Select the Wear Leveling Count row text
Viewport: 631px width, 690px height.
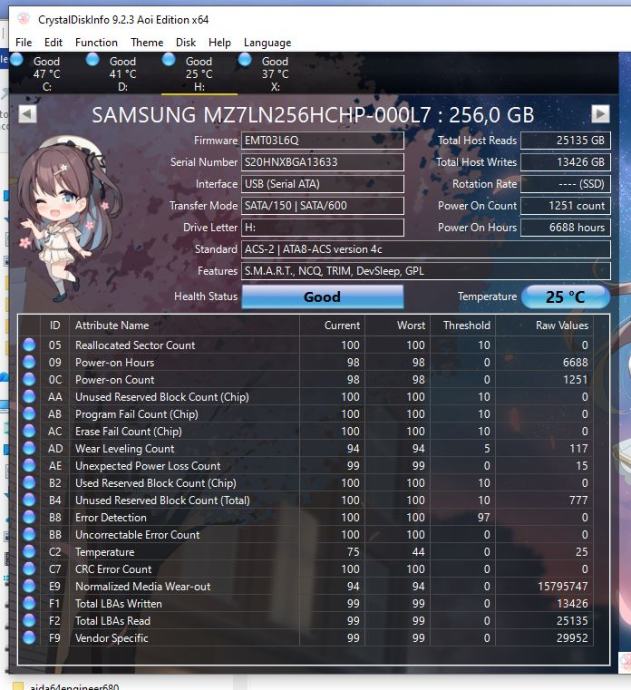click(125, 448)
